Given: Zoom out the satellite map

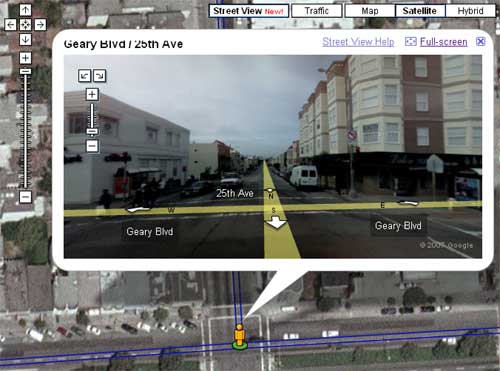Looking at the screenshot, I should coord(25,197).
